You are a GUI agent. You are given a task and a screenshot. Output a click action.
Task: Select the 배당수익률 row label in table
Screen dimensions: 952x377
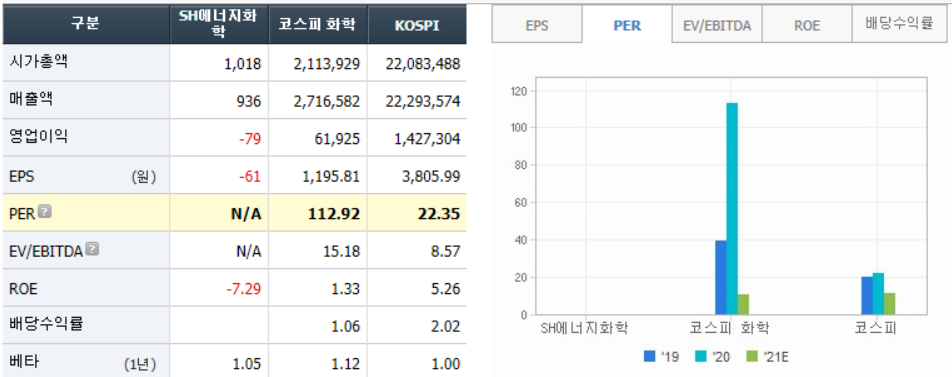(46, 325)
